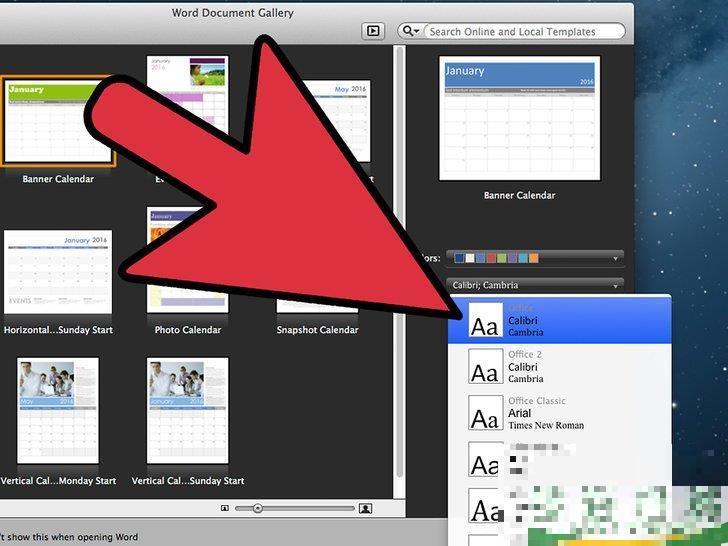Click the small thumbnail size icon
This screenshot has width=728, height=546.
225,508
